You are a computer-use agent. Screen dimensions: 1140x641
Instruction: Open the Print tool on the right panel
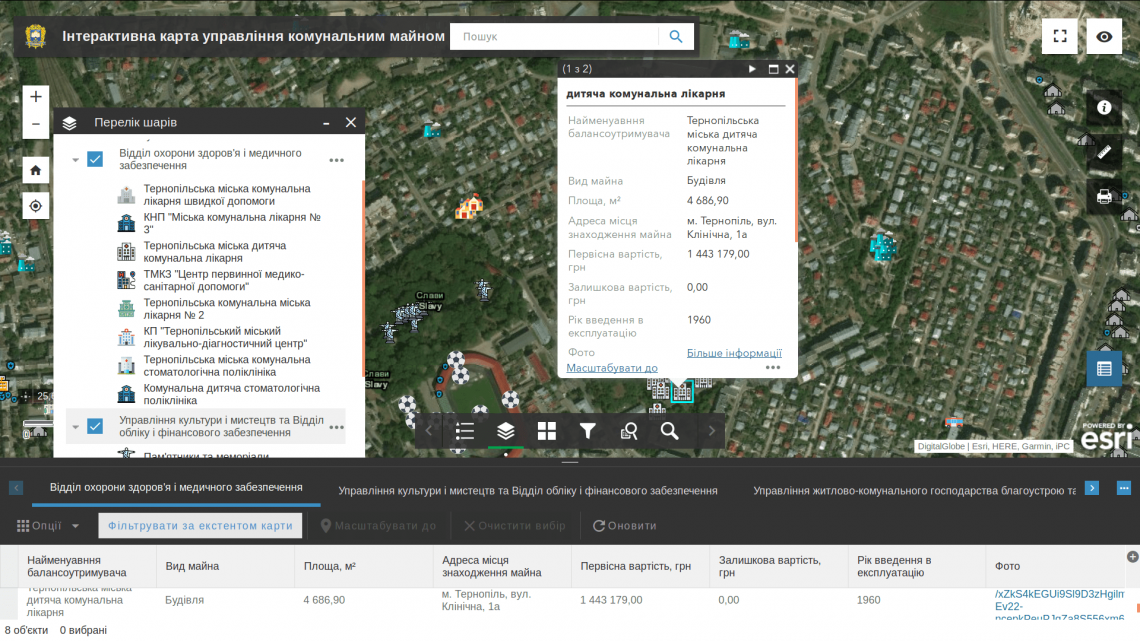[x=1104, y=196]
